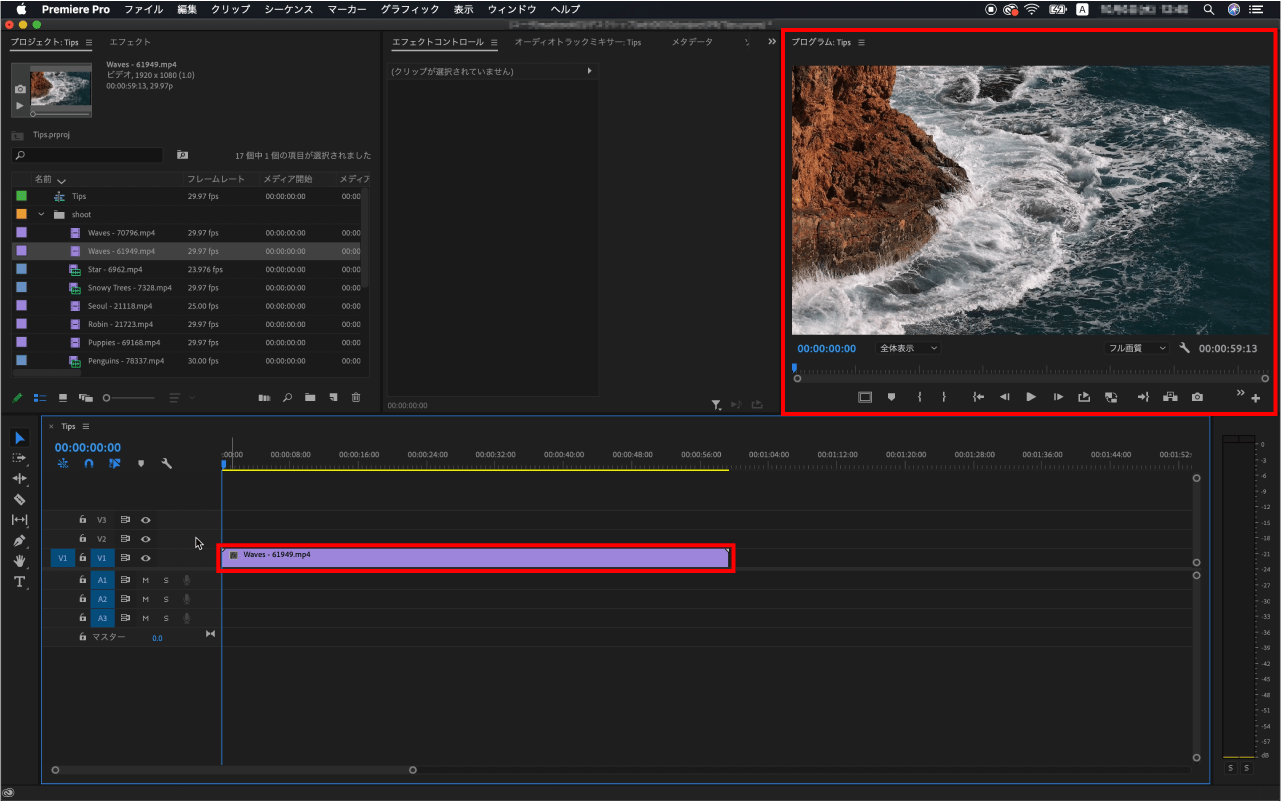The height and width of the screenshot is (801, 1281).
Task: Open zoom level dropdown 全体表示
Action: click(x=908, y=348)
